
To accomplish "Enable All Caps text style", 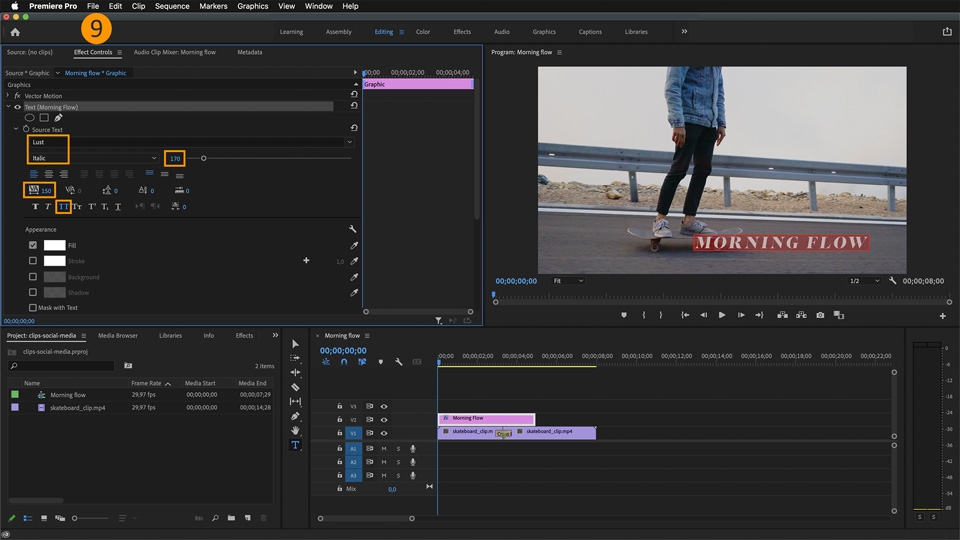I will (64, 207).
